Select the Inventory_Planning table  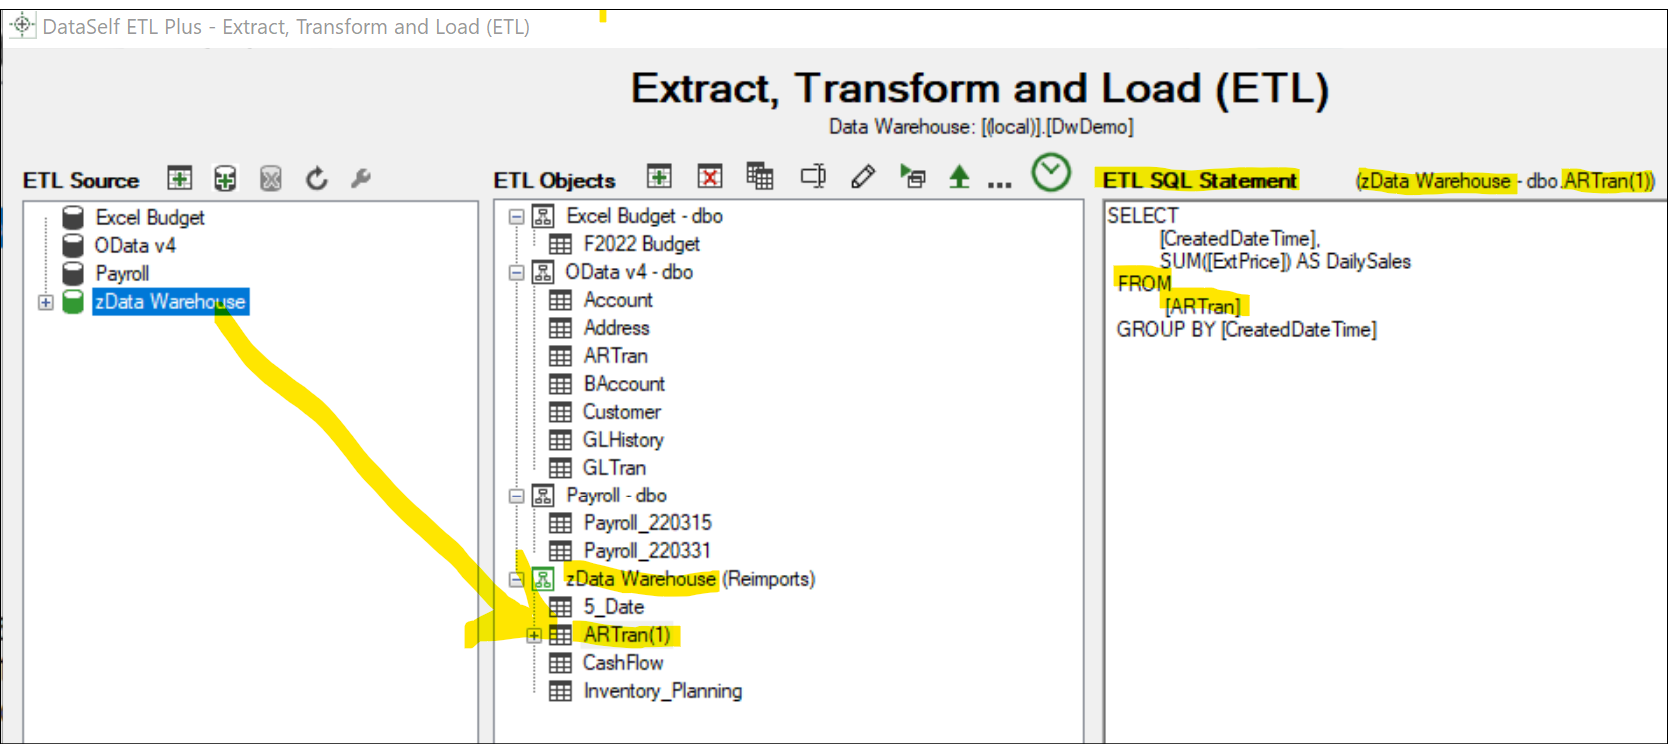662,691
